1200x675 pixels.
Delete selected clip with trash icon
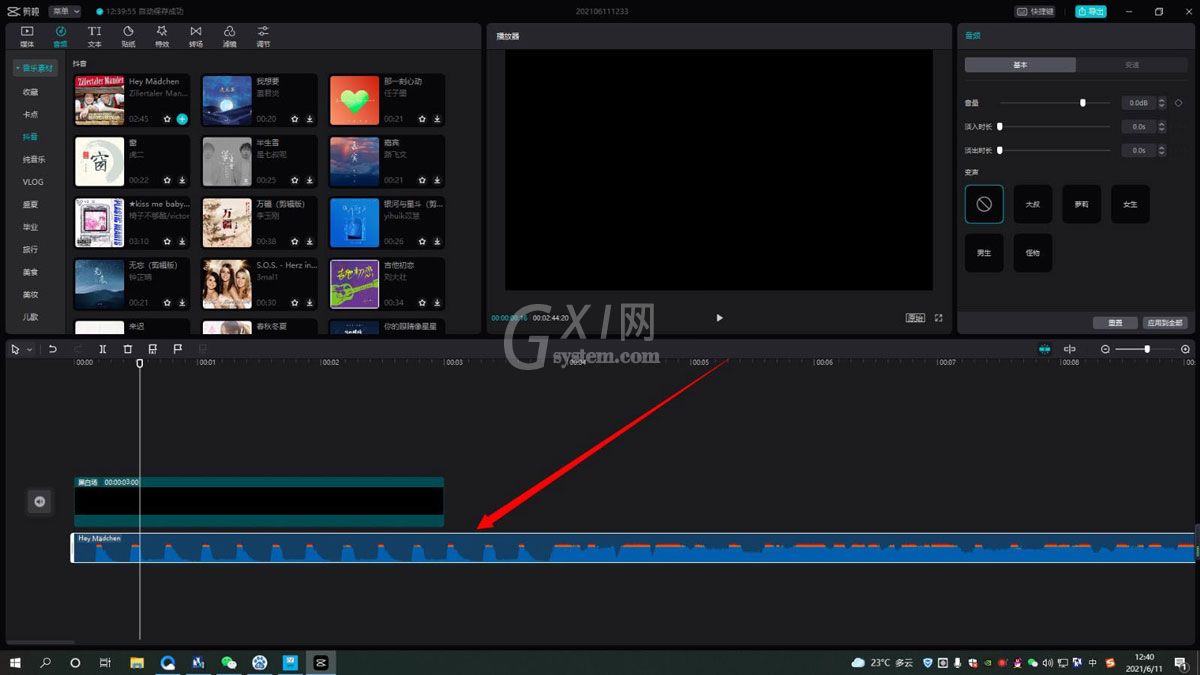pos(128,349)
